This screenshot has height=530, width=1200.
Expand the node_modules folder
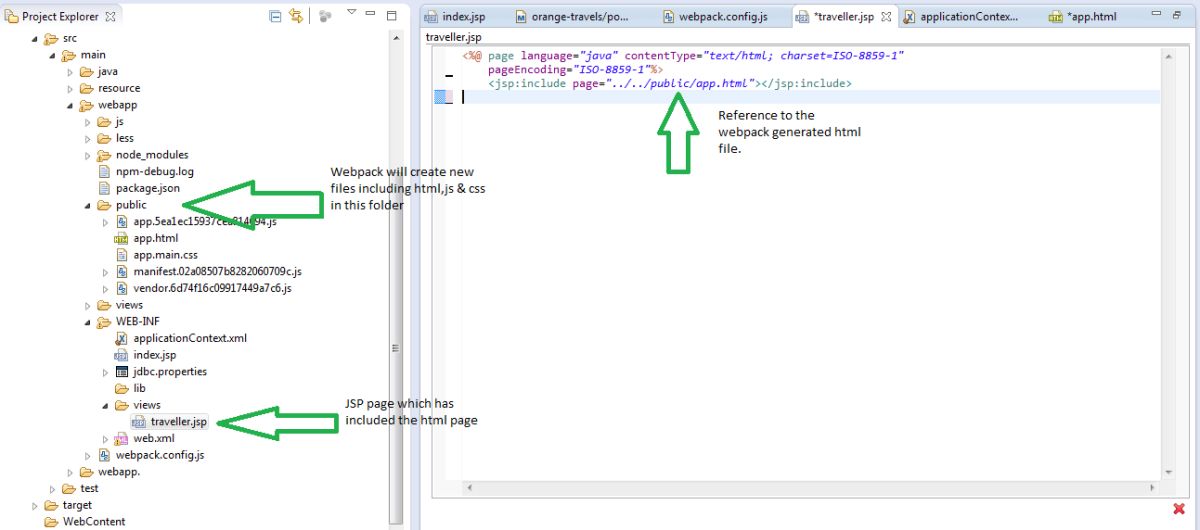(88, 155)
